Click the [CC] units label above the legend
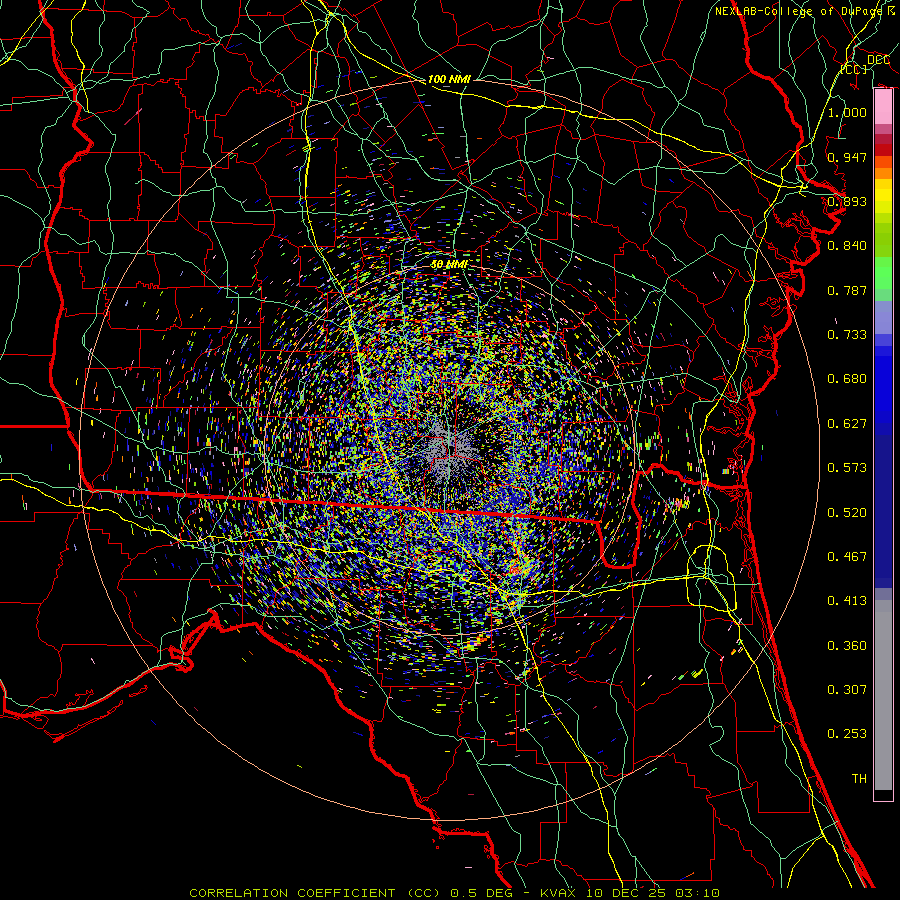Viewport: 900px width, 900px height. coord(854,69)
